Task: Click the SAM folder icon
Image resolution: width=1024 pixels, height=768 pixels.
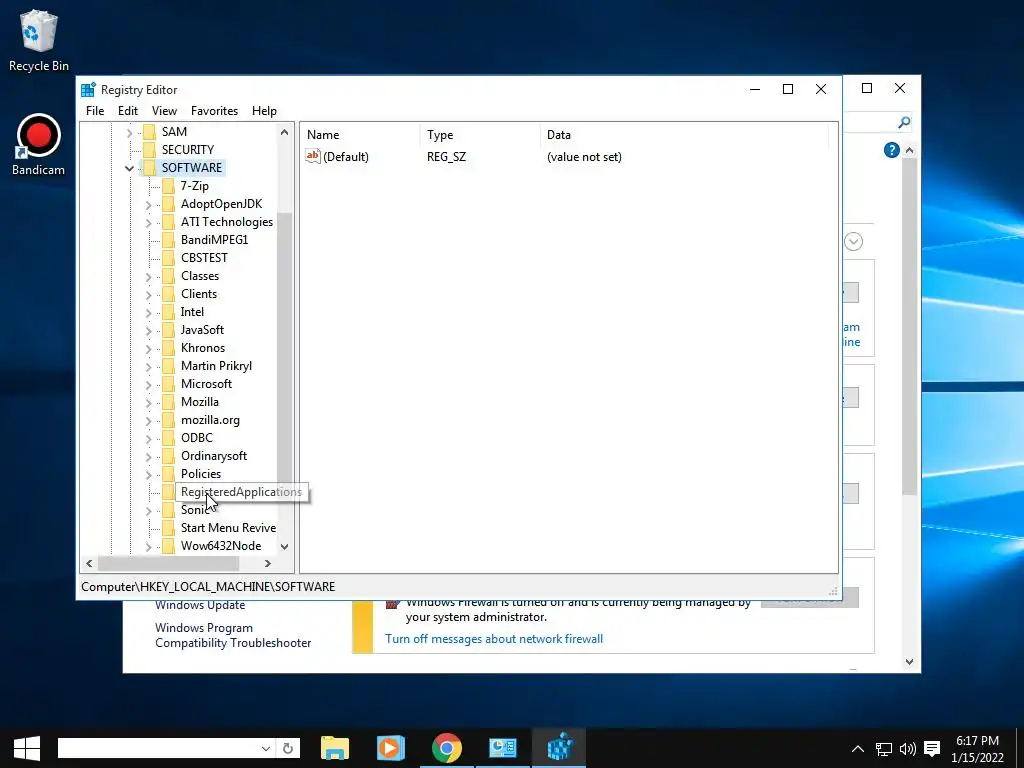Action: click(150, 132)
